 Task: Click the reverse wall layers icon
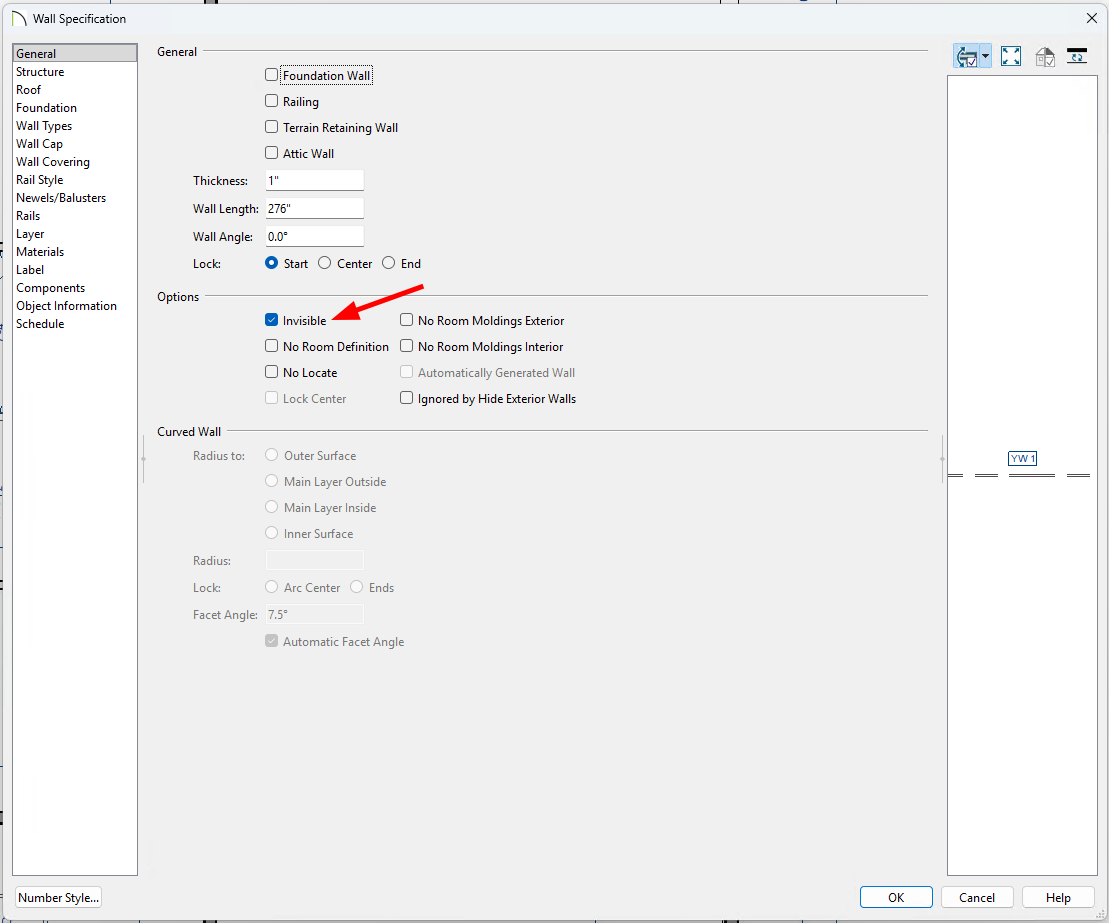pos(1077,57)
